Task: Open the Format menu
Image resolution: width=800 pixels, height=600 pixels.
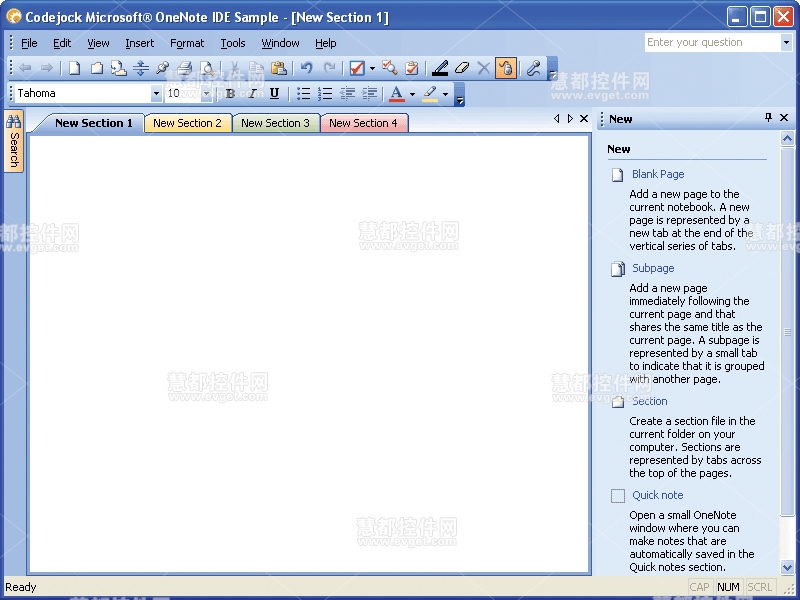Action: click(x=187, y=43)
